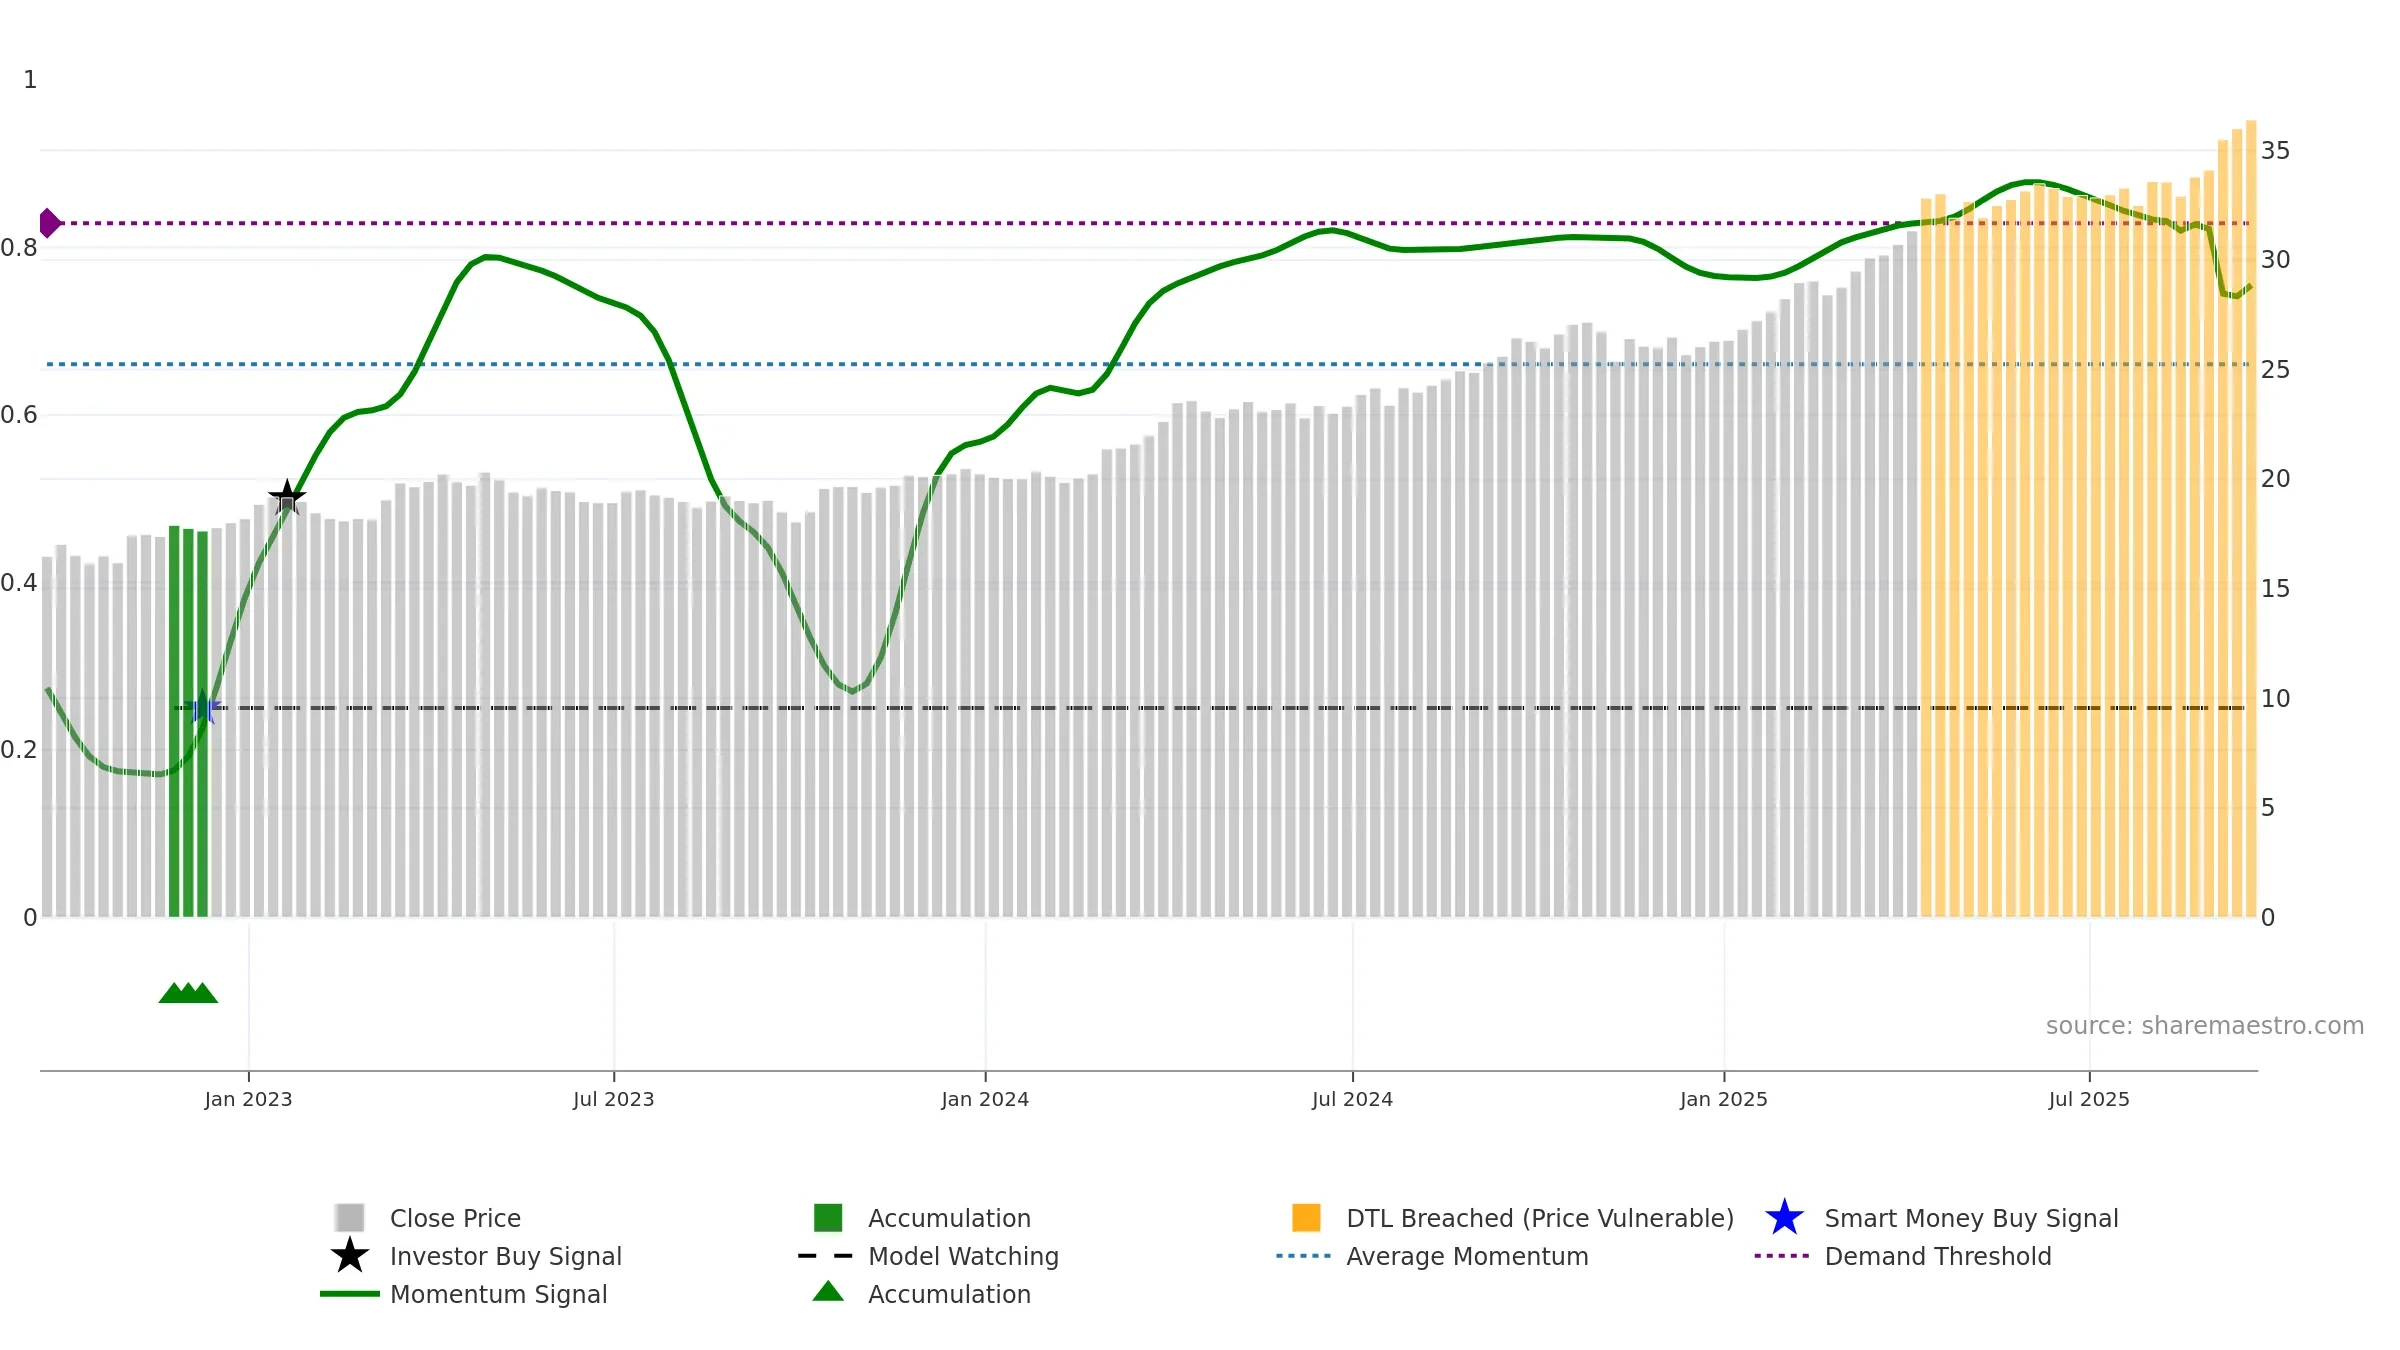Screen dimensions: 2400x1350
Task: Toggle the Average Momentum legend label
Action: (1467, 1256)
